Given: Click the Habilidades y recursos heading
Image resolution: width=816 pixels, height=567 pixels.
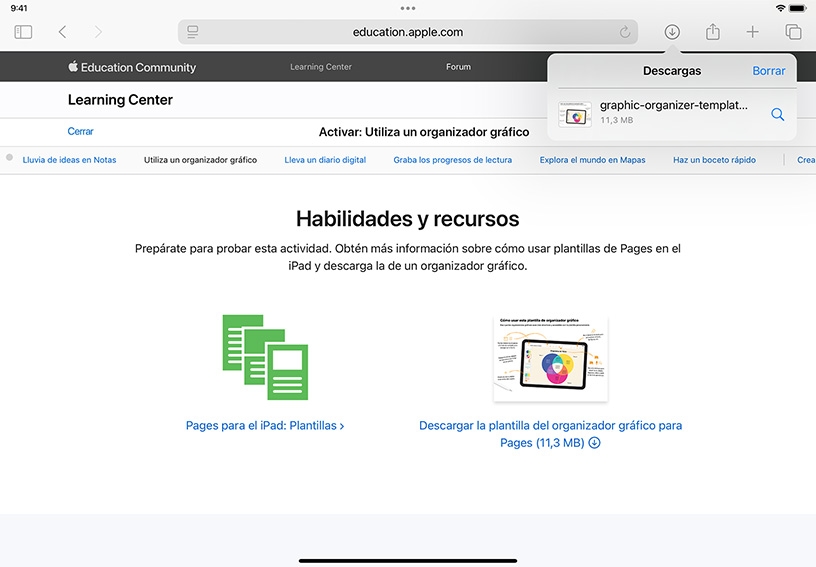Looking at the screenshot, I should coord(408,219).
